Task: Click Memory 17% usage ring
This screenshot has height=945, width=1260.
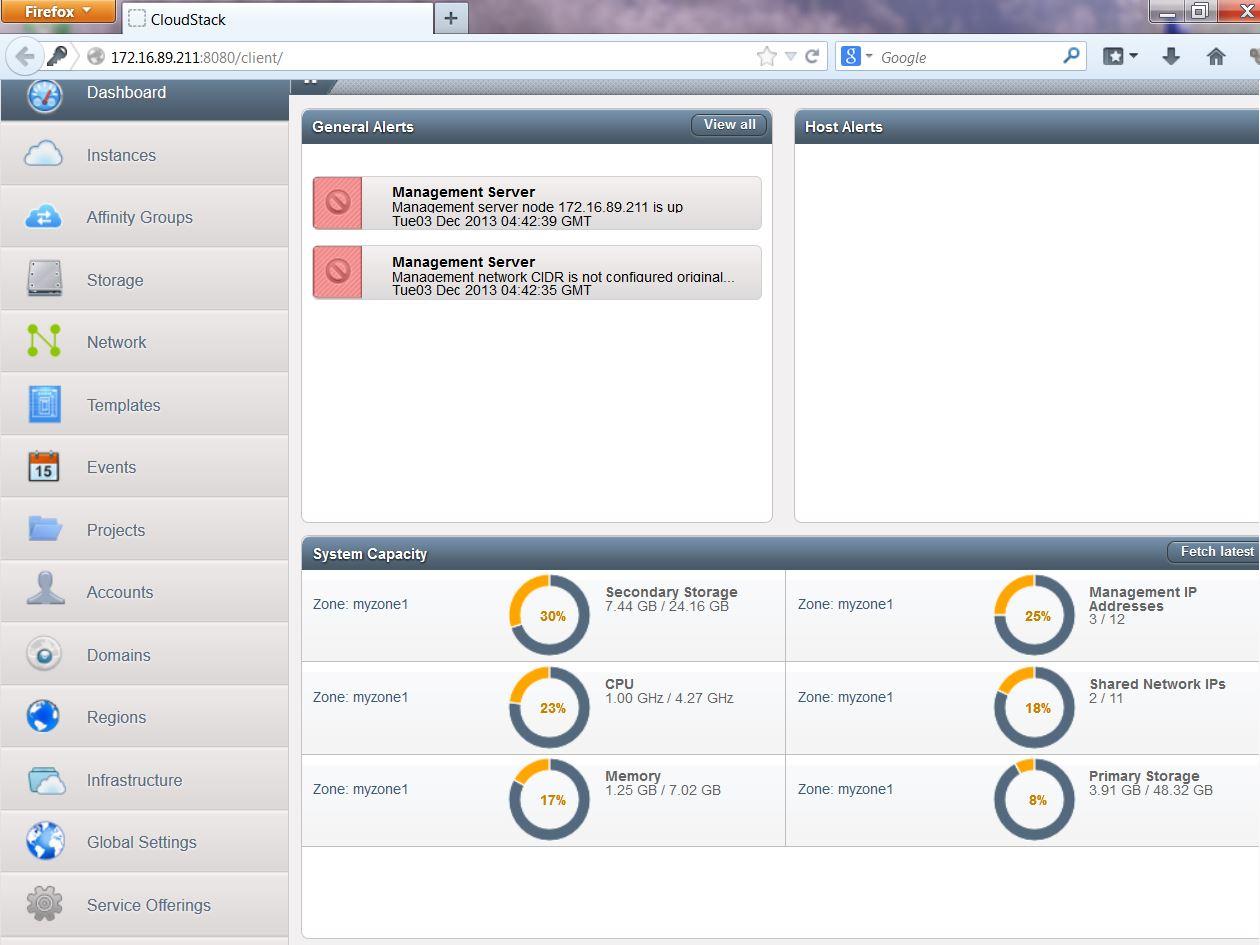Action: pos(550,799)
